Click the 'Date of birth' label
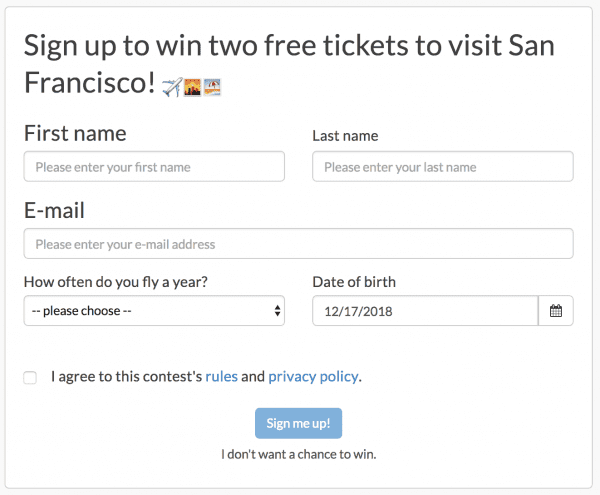This screenshot has width=600, height=495. (354, 282)
